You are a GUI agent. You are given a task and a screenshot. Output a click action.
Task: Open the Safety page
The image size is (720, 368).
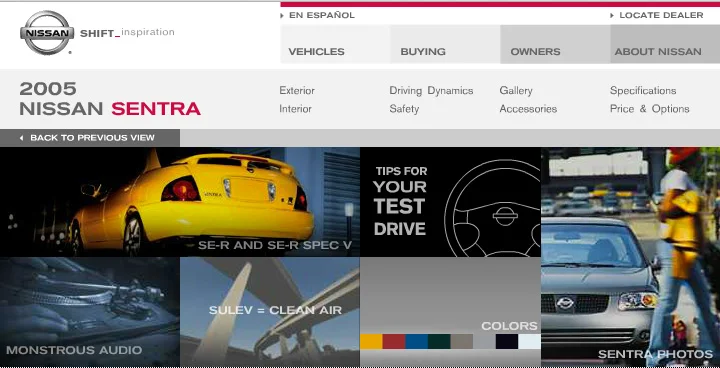coord(404,109)
